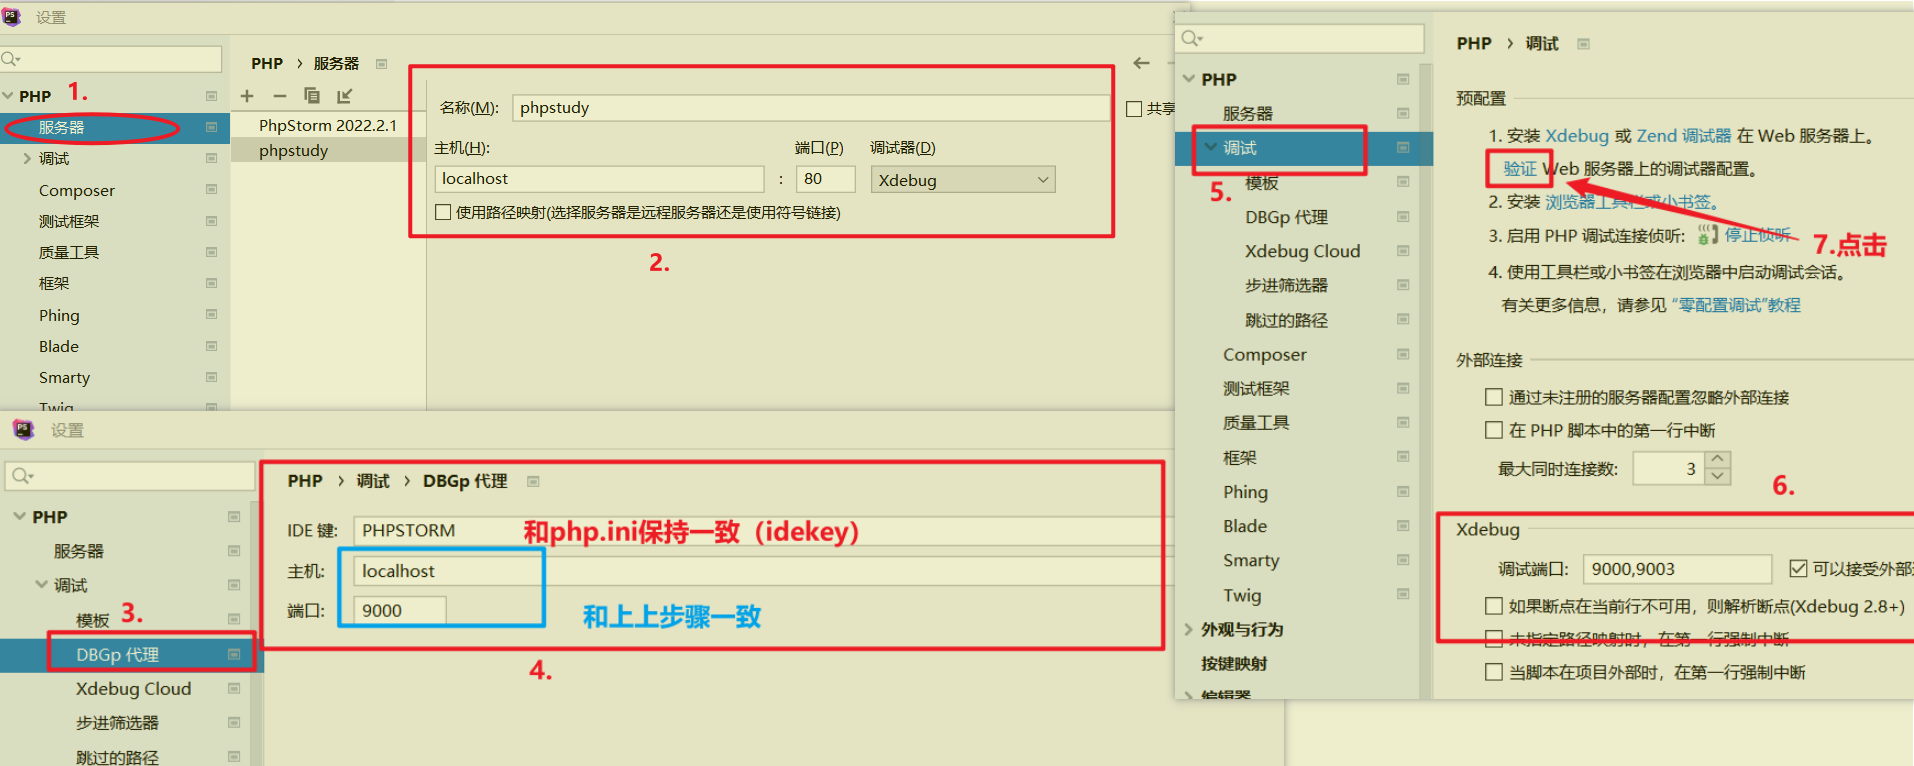Click the Twig row icon in the 调试 settings window
The height and width of the screenshot is (766, 1914).
click(x=1403, y=594)
